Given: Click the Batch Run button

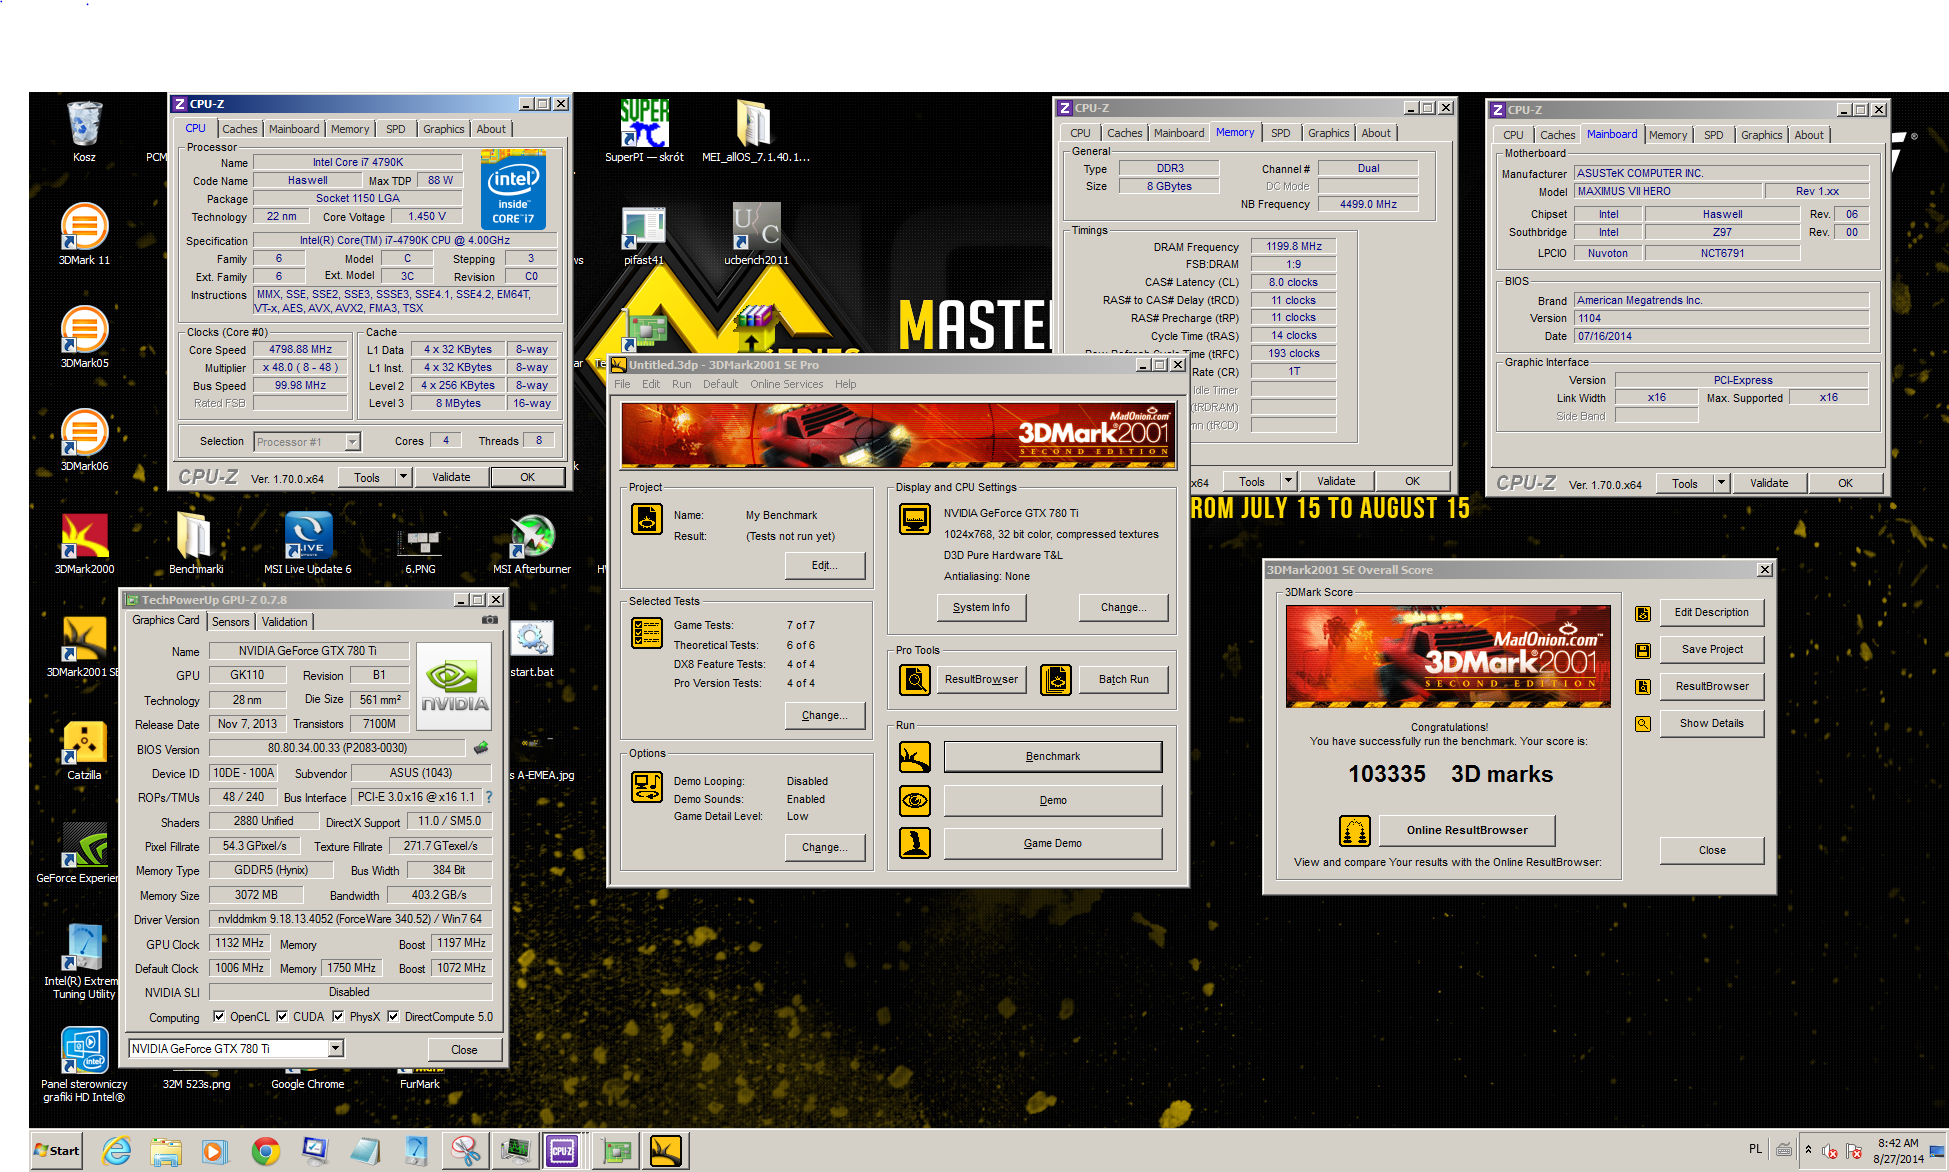Looking at the screenshot, I should coord(1123,680).
